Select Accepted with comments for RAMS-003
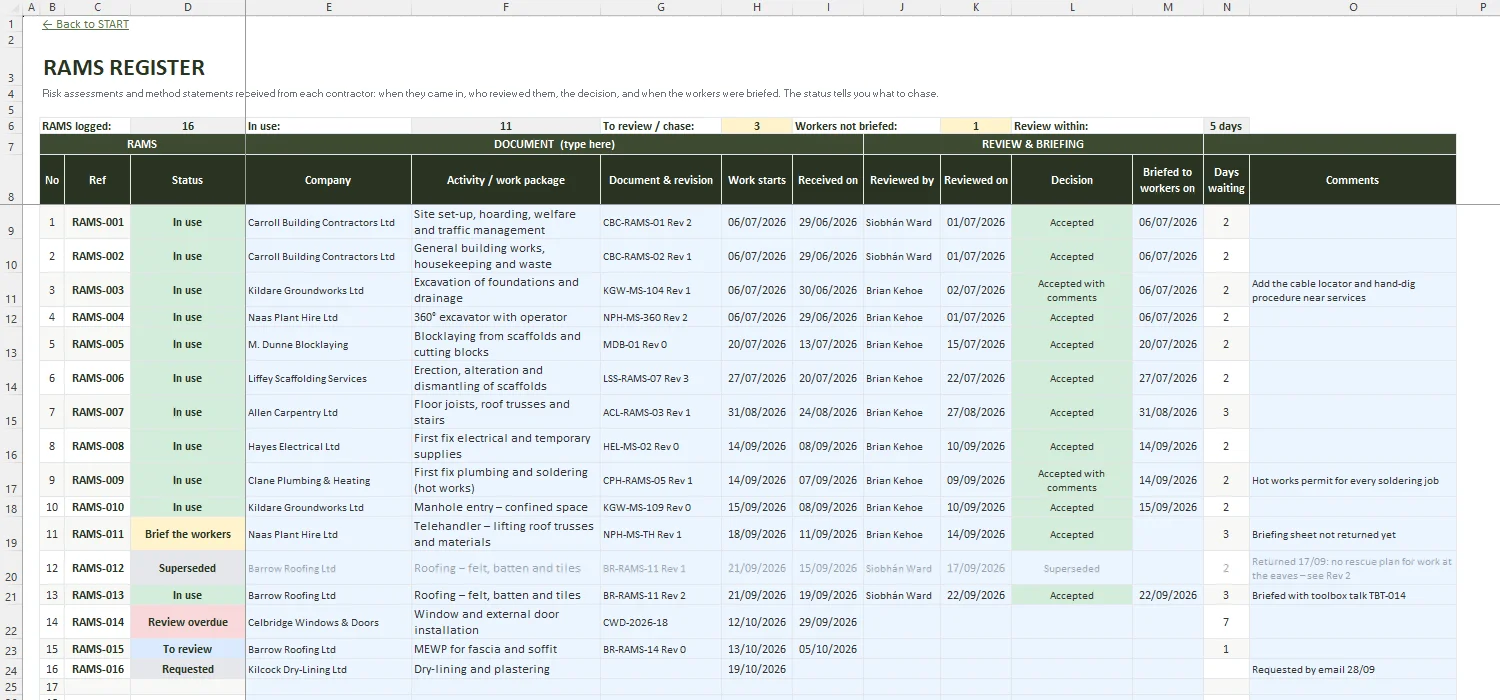The width and height of the screenshot is (1500, 700). 1072,290
